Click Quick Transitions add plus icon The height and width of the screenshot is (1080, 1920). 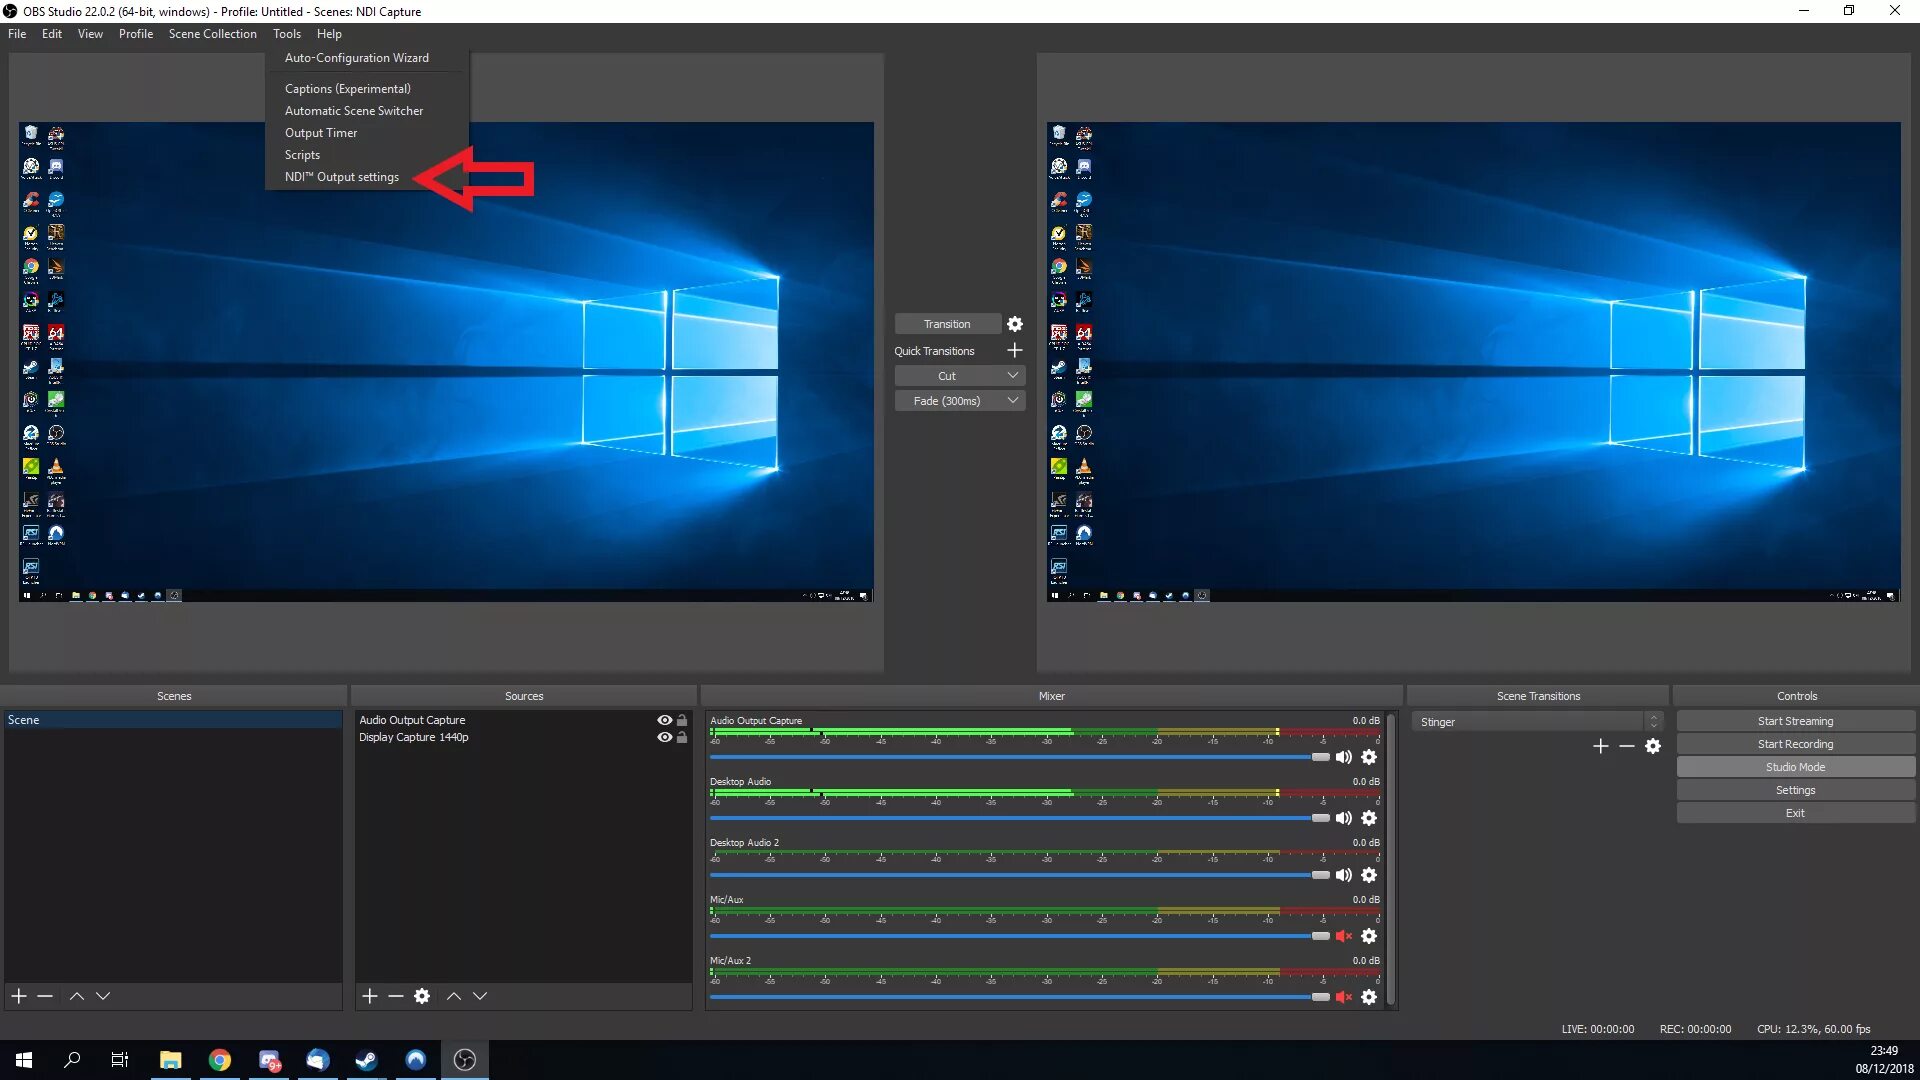(1014, 351)
